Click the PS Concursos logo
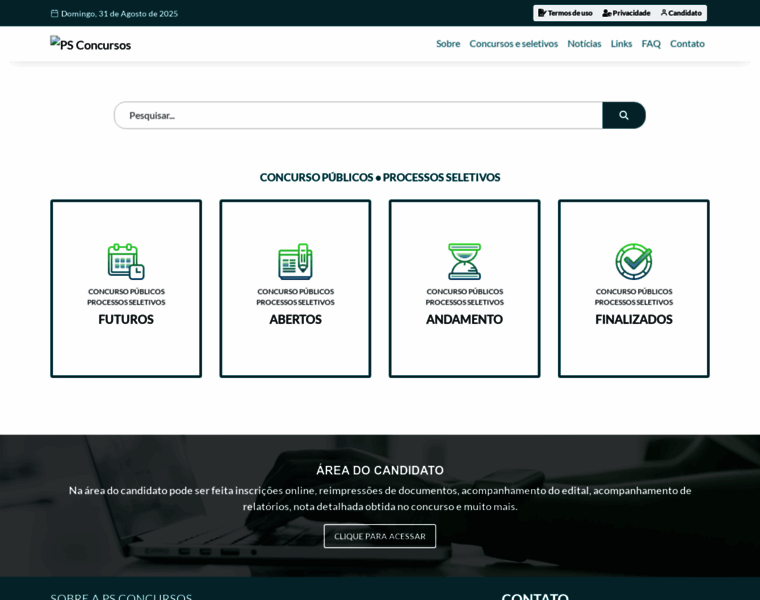This screenshot has height=600, width=760. [91, 44]
